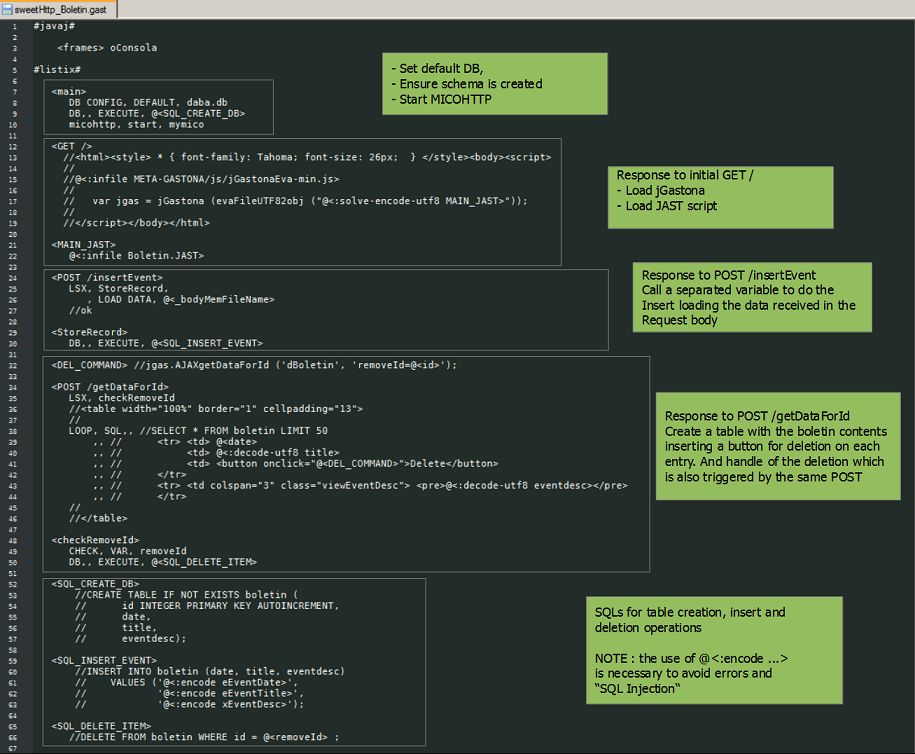
Task: Click the line executing @<SQL_CREATE_DB>
Action: click(x=157, y=114)
